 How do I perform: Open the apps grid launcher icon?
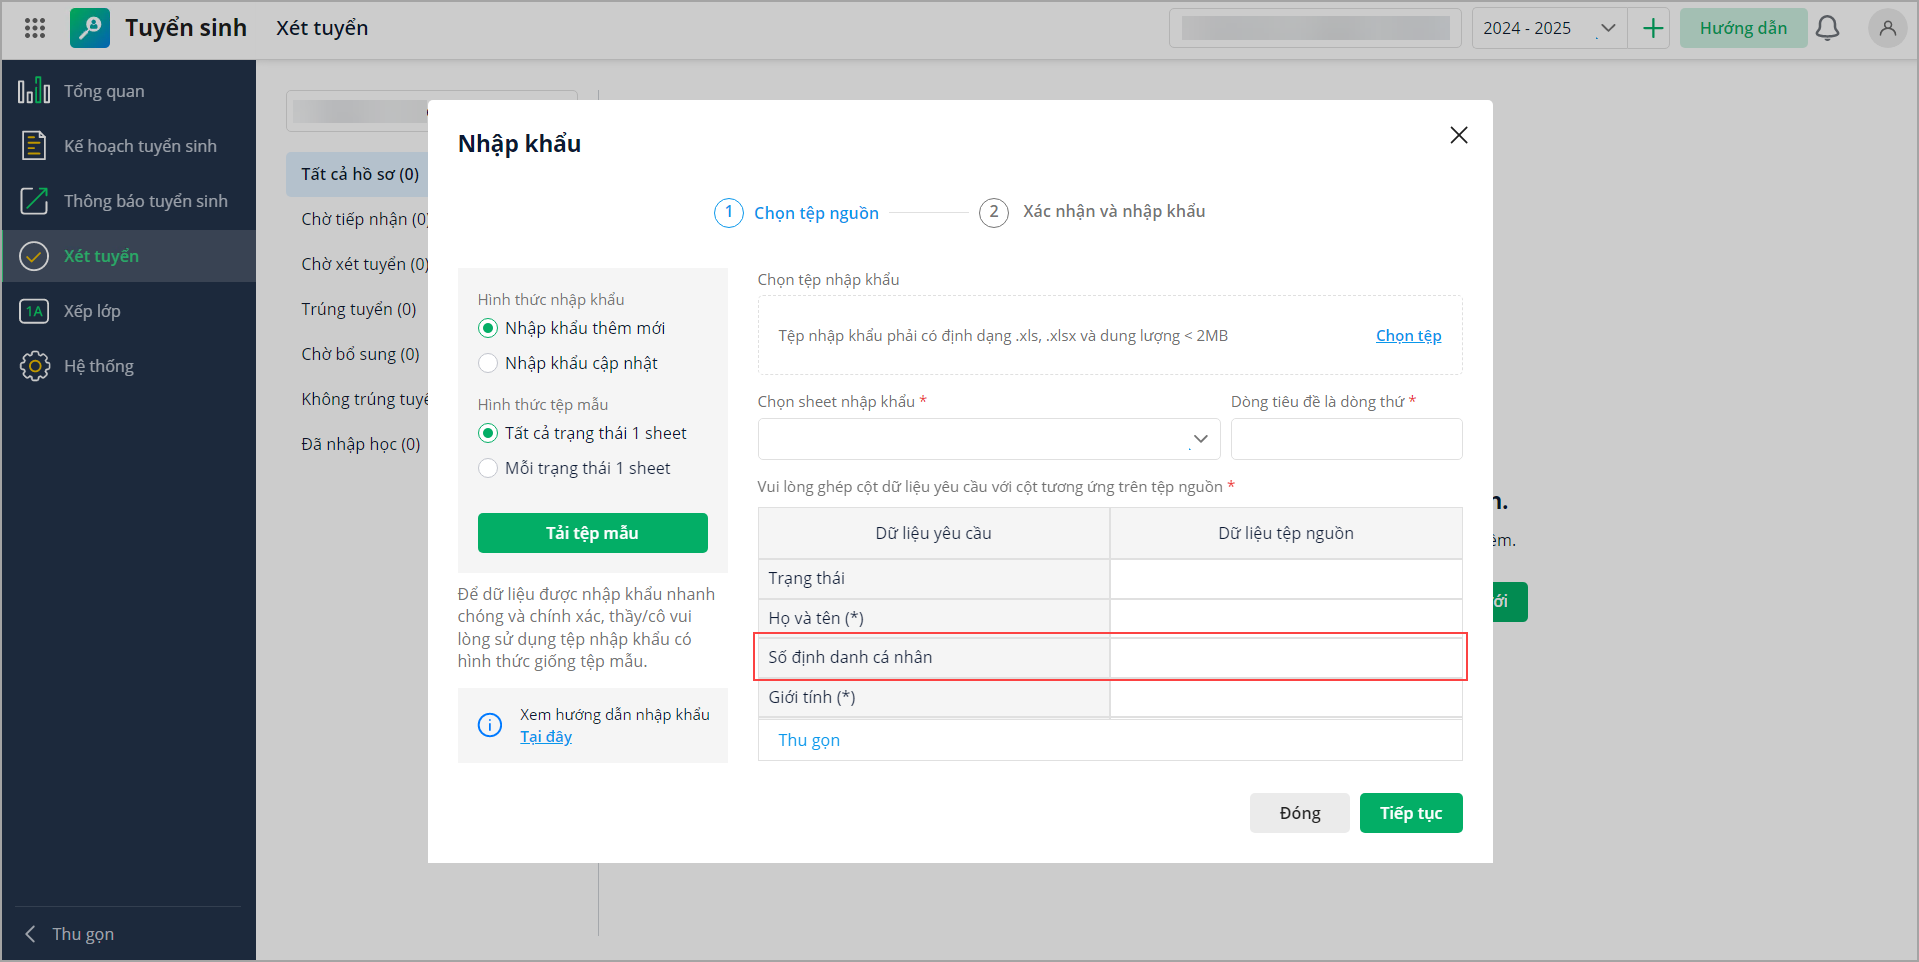[x=35, y=28]
